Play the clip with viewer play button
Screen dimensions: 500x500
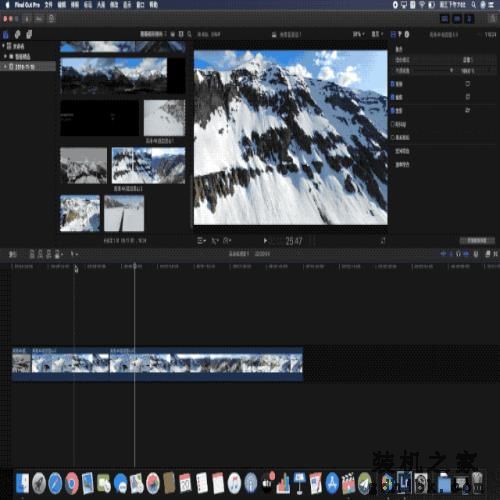pos(265,241)
